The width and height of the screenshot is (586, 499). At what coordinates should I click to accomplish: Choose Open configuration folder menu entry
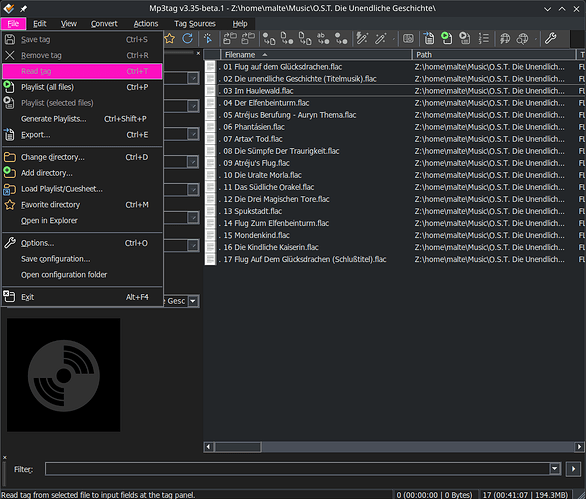82,275
